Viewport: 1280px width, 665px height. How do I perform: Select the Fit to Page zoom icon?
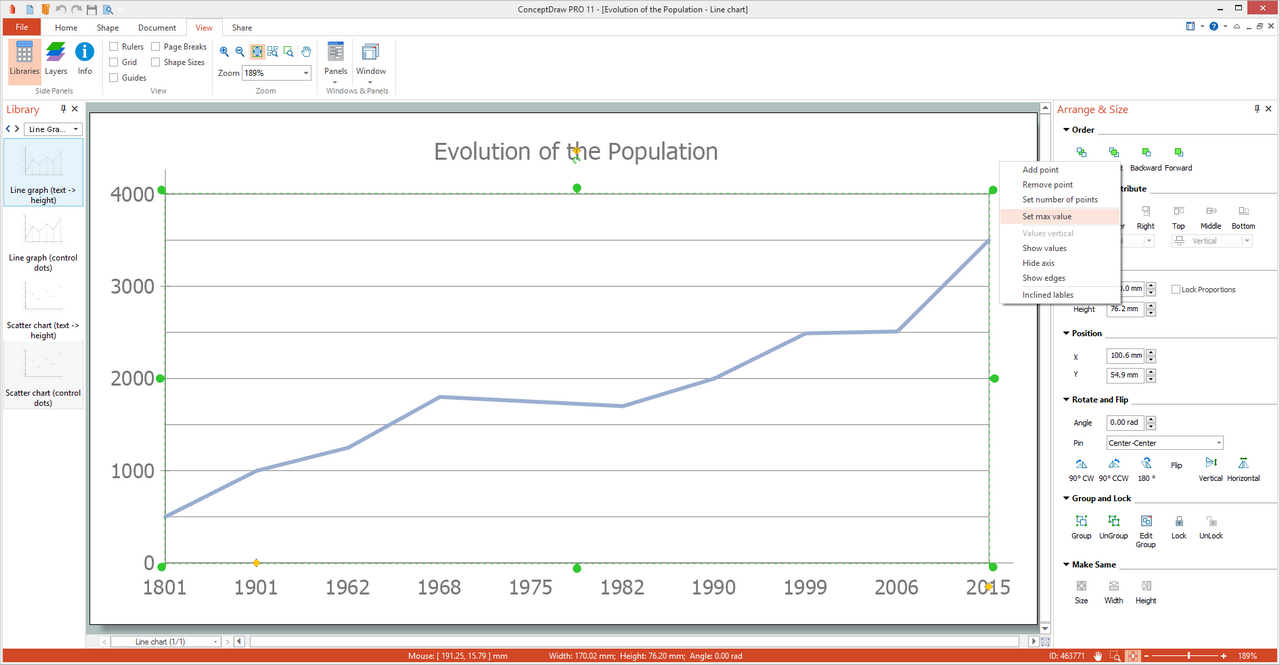[257, 51]
